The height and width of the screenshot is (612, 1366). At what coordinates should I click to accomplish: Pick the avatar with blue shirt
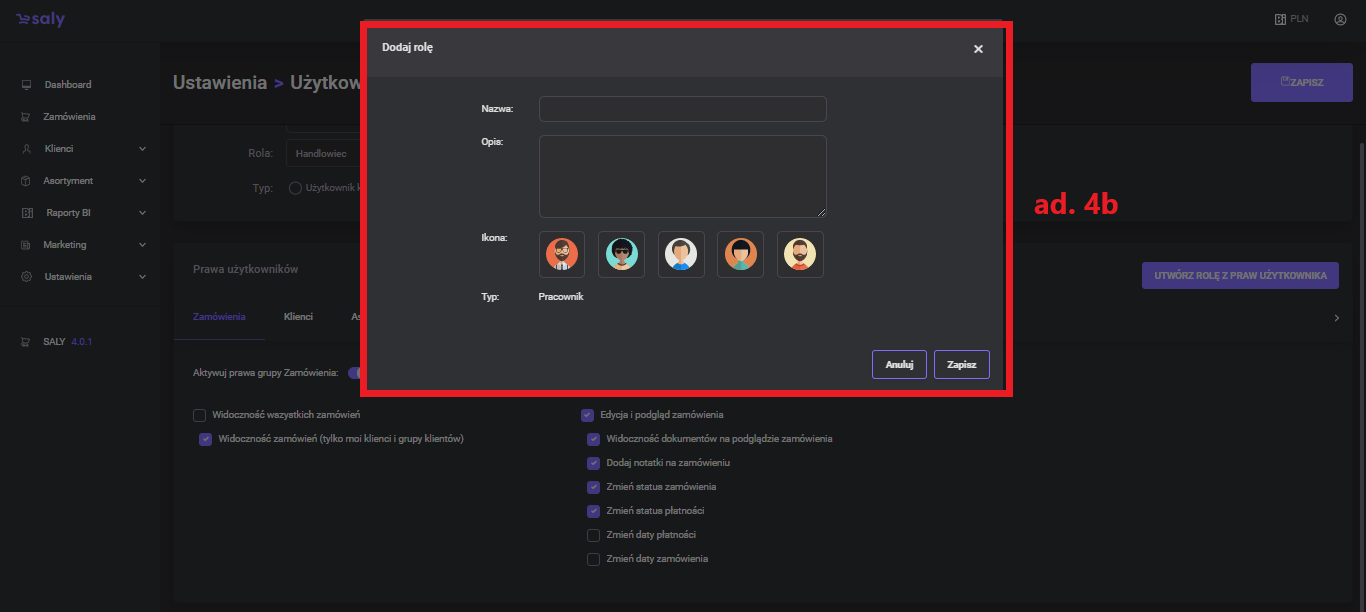pos(681,255)
